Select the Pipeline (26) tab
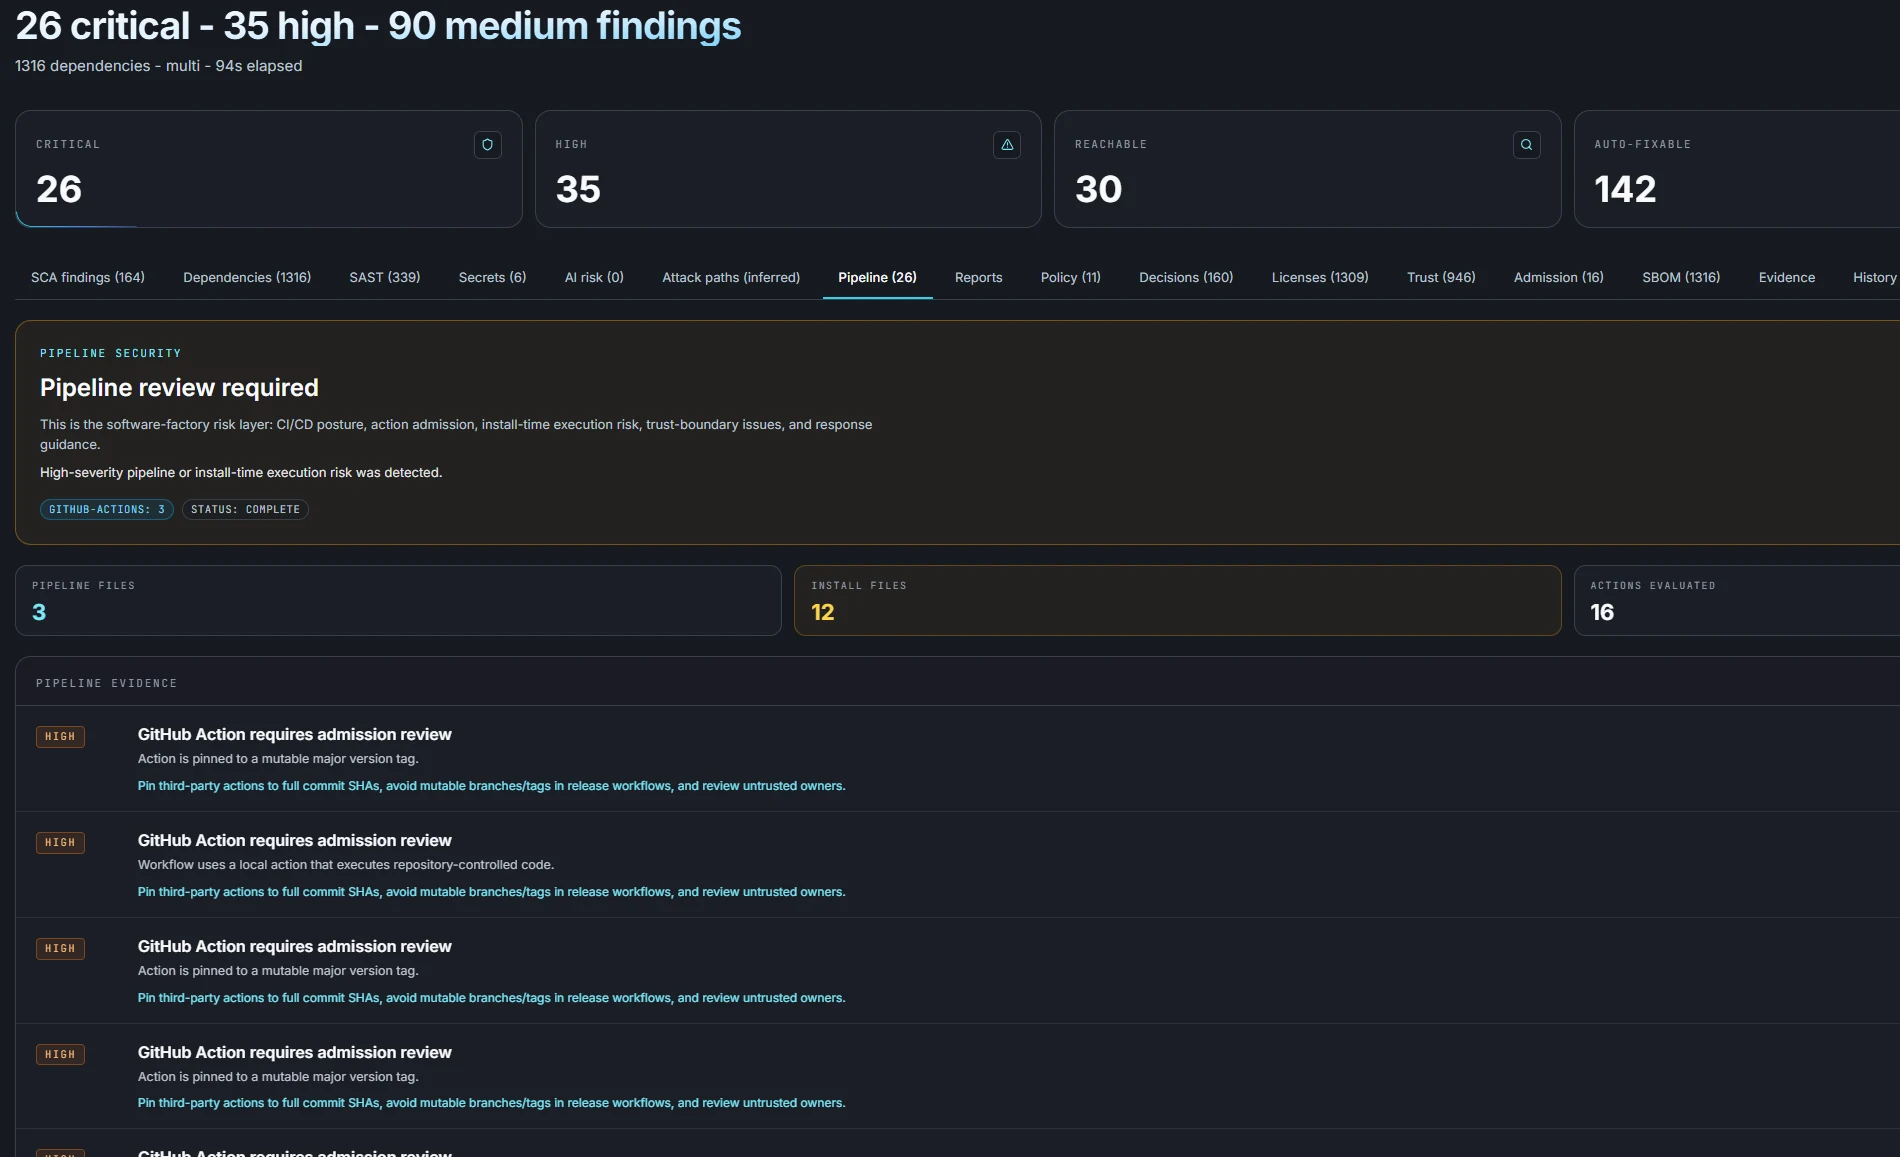1900x1157 pixels. (877, 277)
